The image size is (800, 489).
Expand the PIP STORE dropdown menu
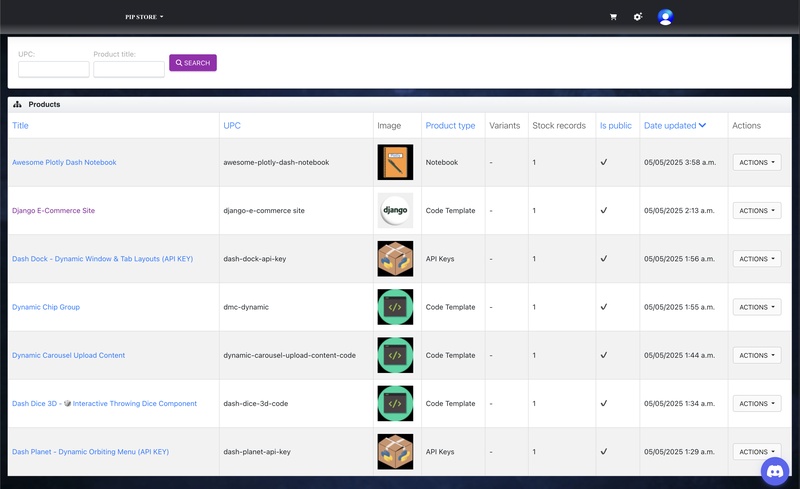point(144,17)
